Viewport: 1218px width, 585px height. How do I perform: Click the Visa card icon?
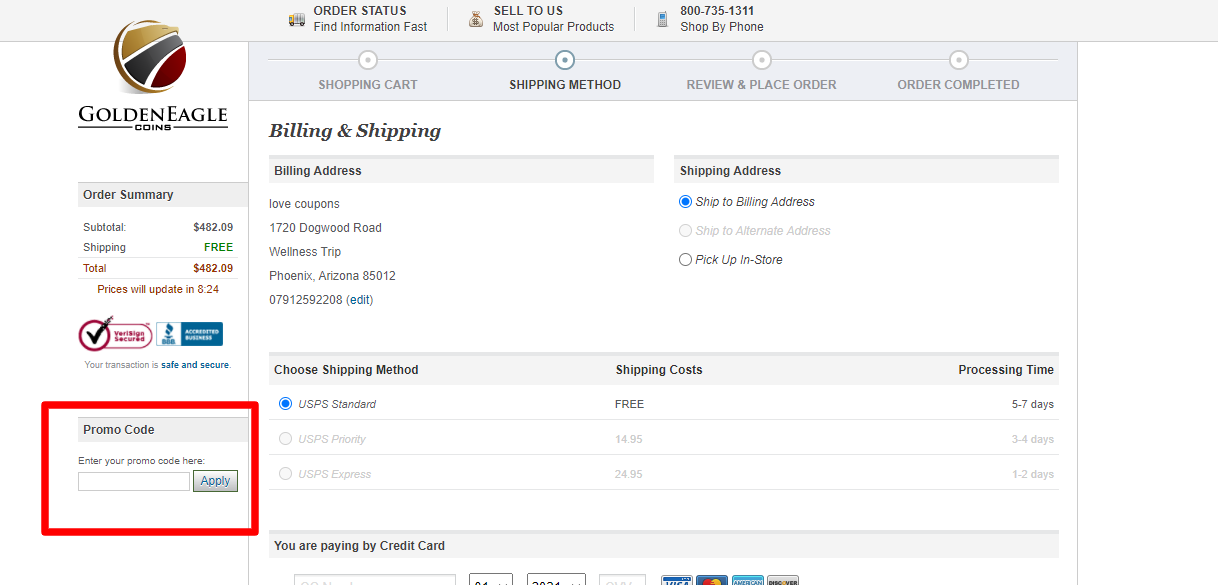[677, 581]
